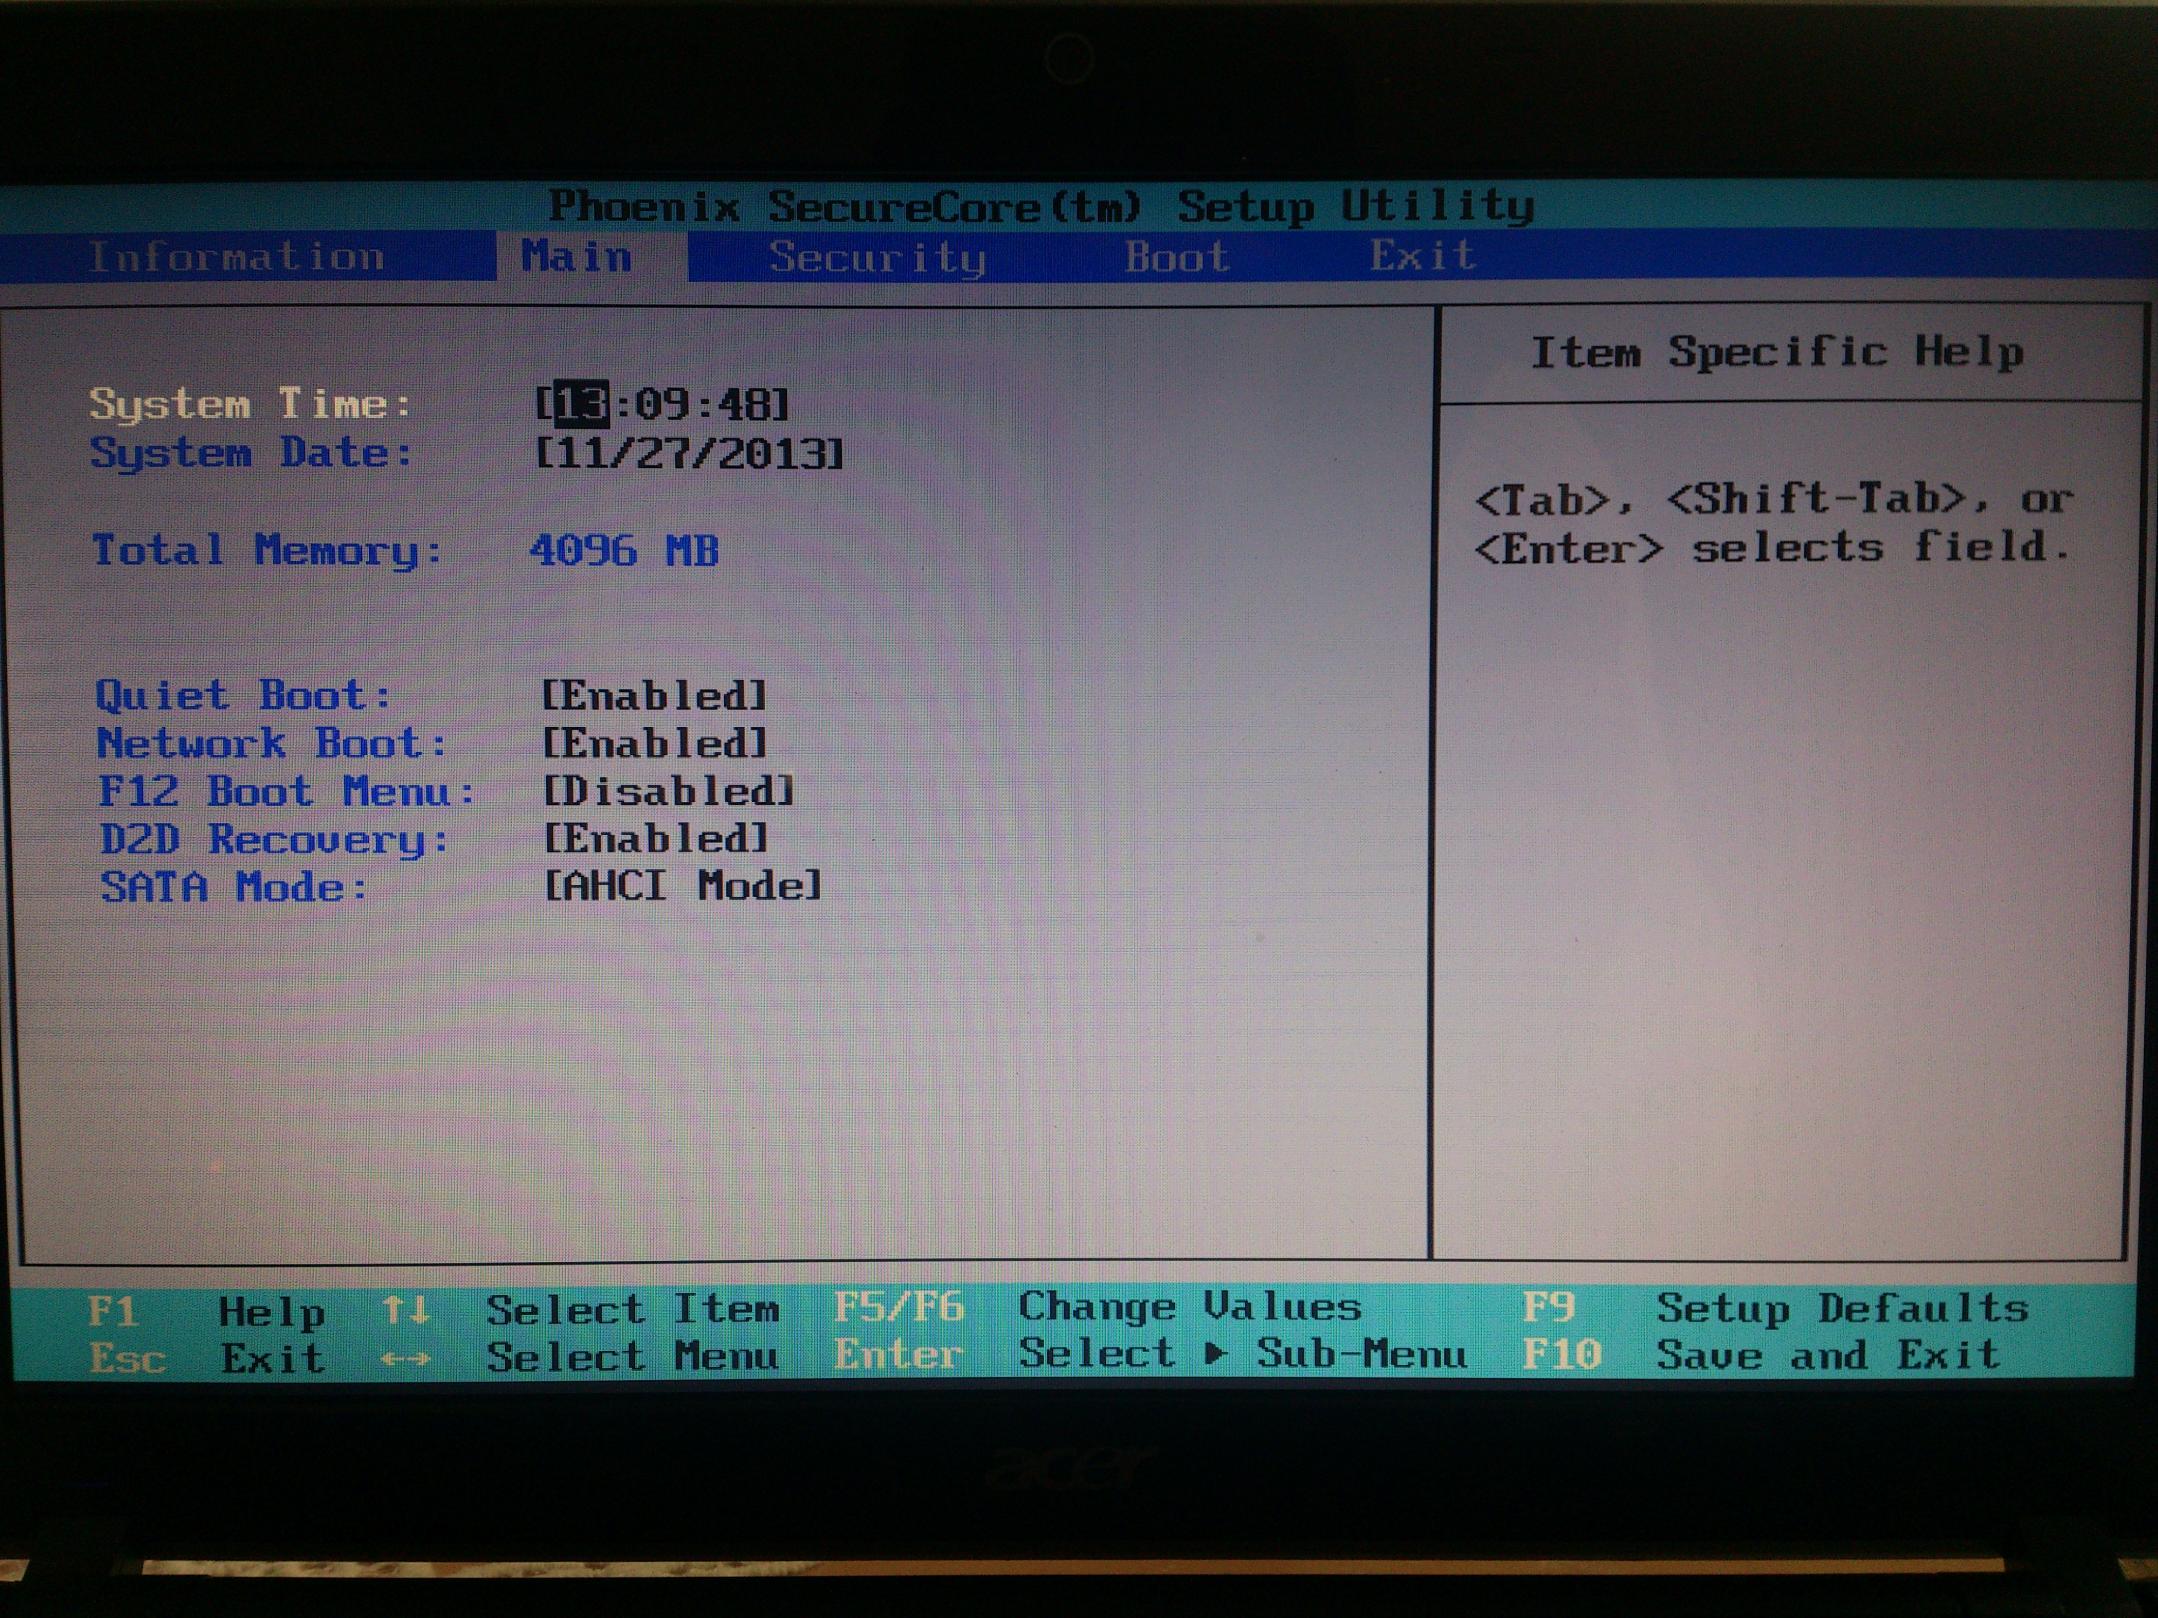Click the up-down arrows Select Item icon
Viewport: 2158px width, 1618px height.
click(x=405, y=1310)
